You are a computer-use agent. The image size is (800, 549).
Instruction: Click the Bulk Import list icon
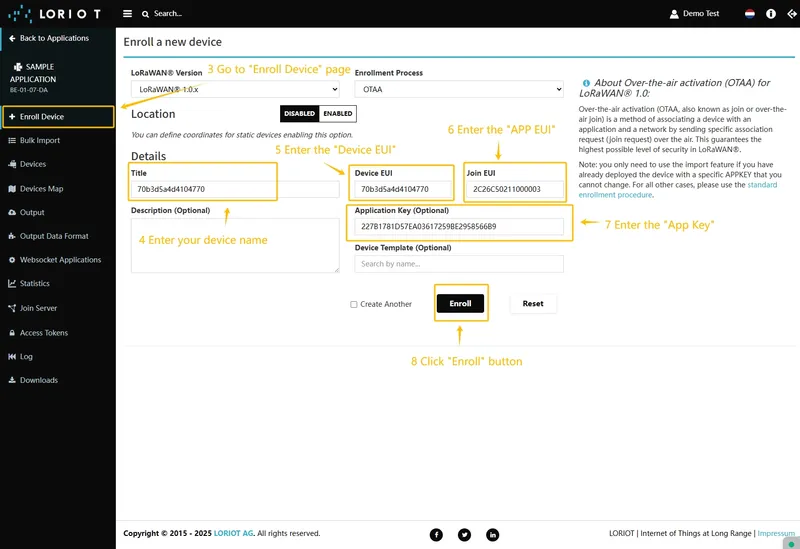tap(12, 140)
